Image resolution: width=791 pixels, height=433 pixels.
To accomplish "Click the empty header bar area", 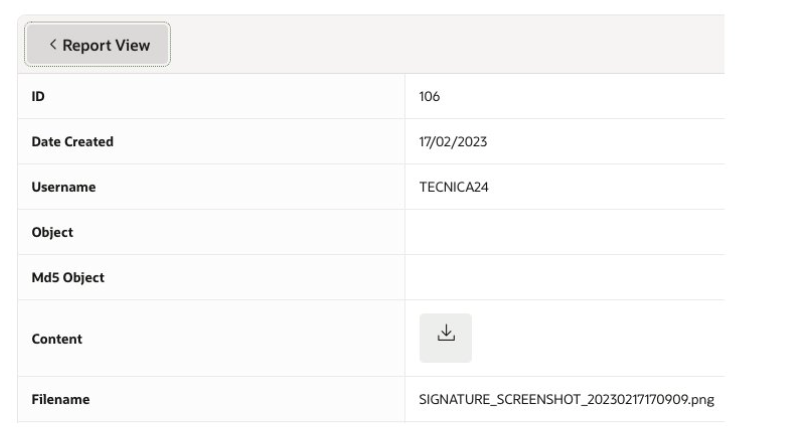I will click(x=450, y=45).
